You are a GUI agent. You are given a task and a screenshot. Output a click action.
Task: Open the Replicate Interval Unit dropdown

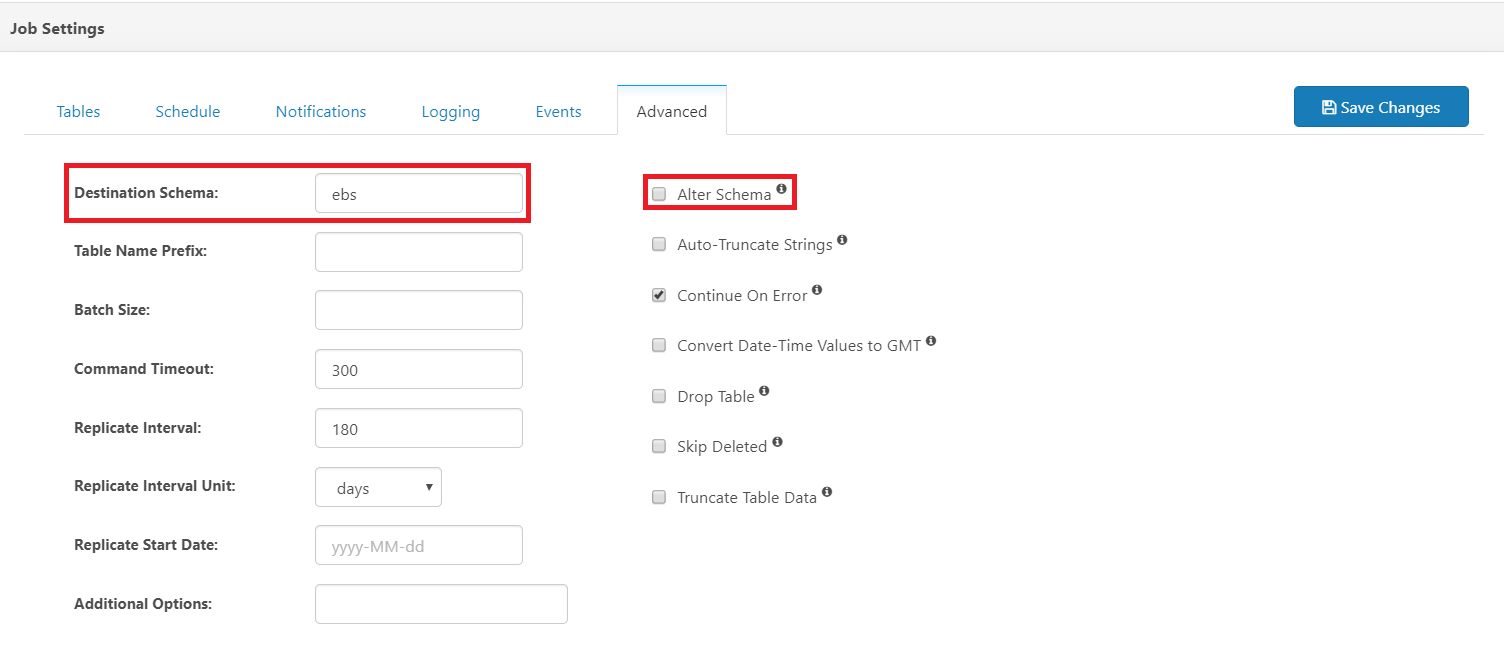378,488
